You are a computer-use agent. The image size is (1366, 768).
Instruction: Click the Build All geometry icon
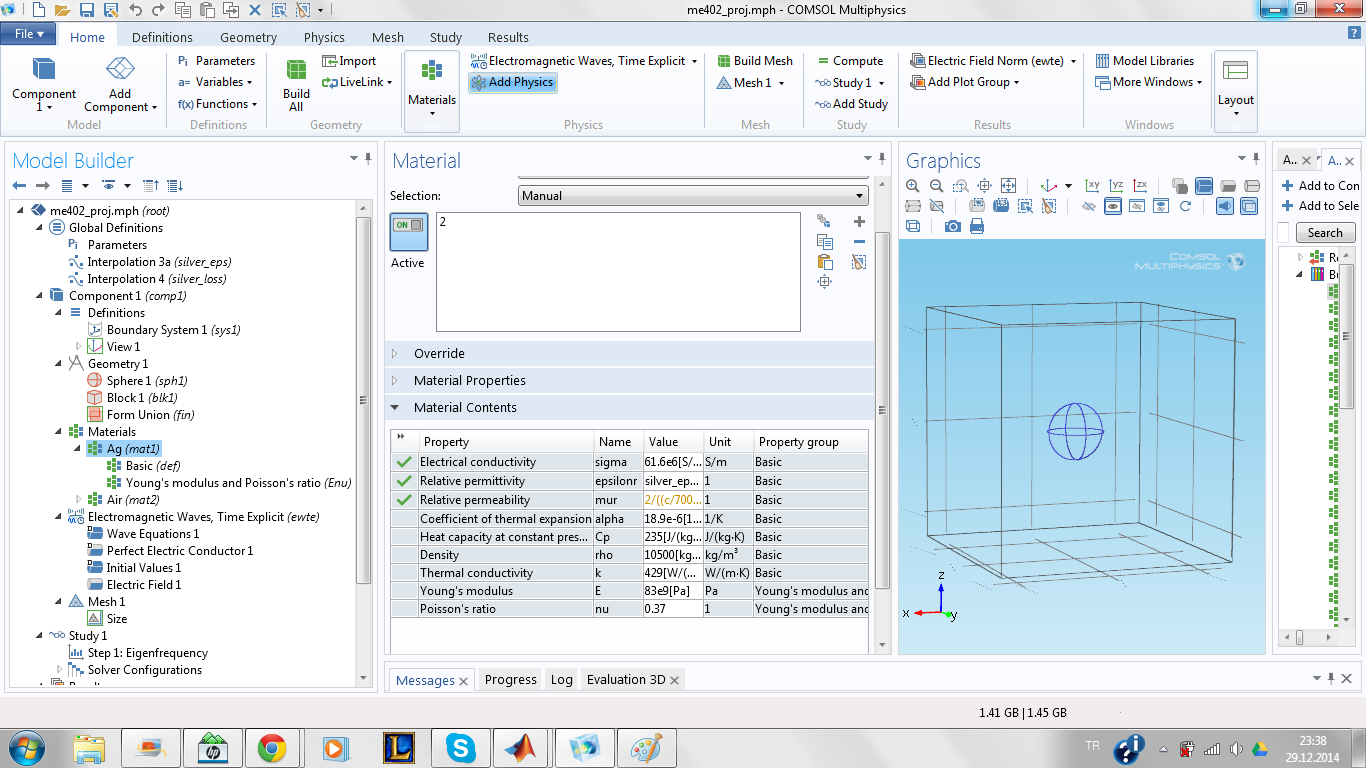pyautogui.click(x=296, y=84)
